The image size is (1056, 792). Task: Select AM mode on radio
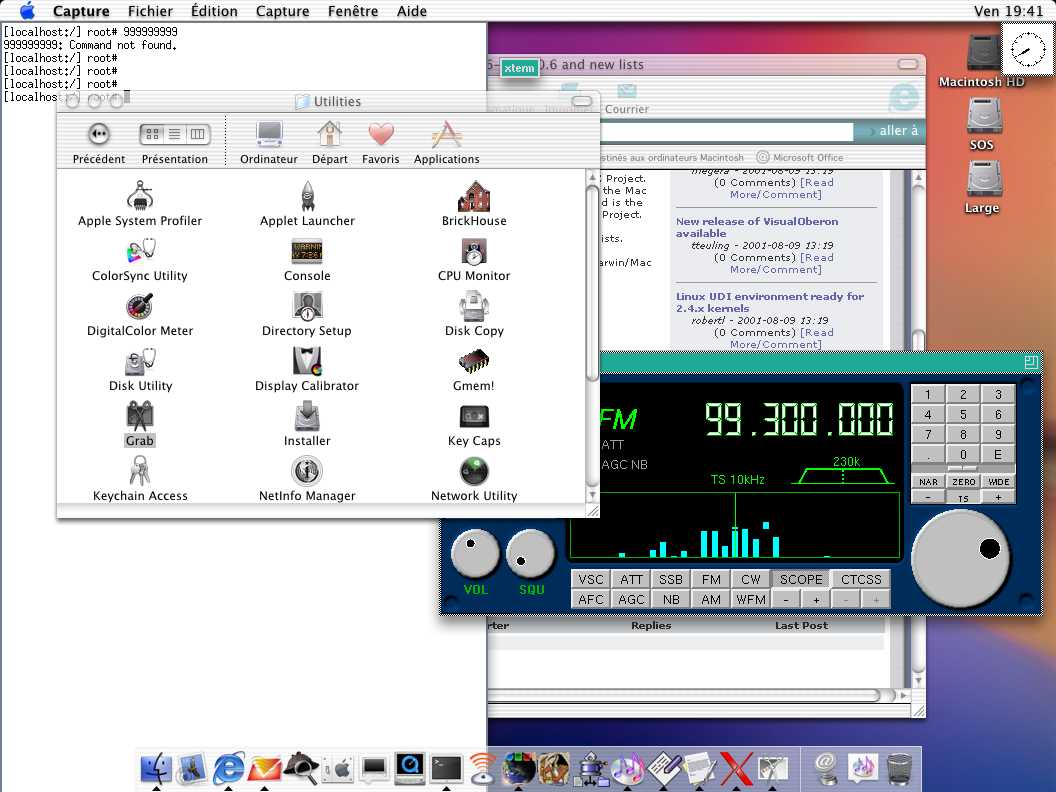pos(711,599)
